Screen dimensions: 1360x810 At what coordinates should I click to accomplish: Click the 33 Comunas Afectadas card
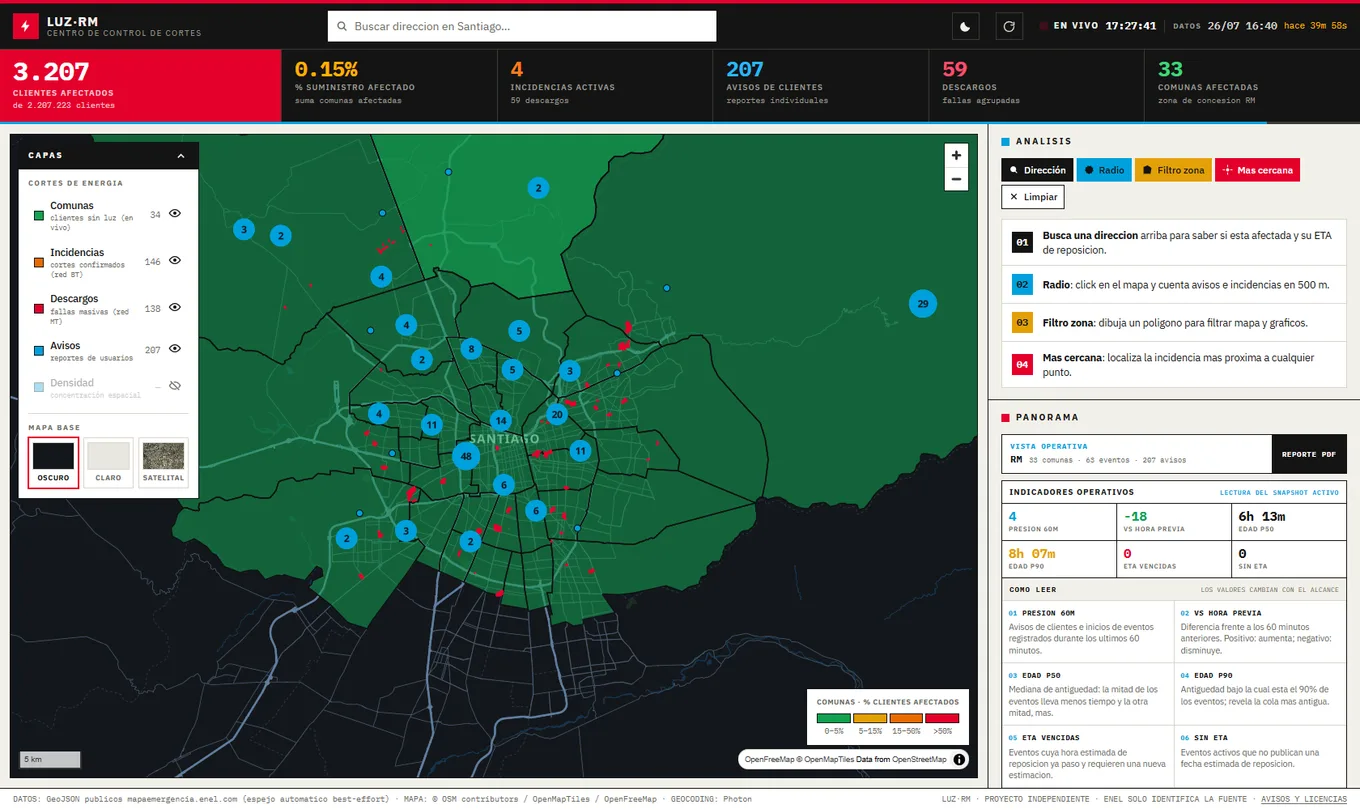coord(1252,86)
